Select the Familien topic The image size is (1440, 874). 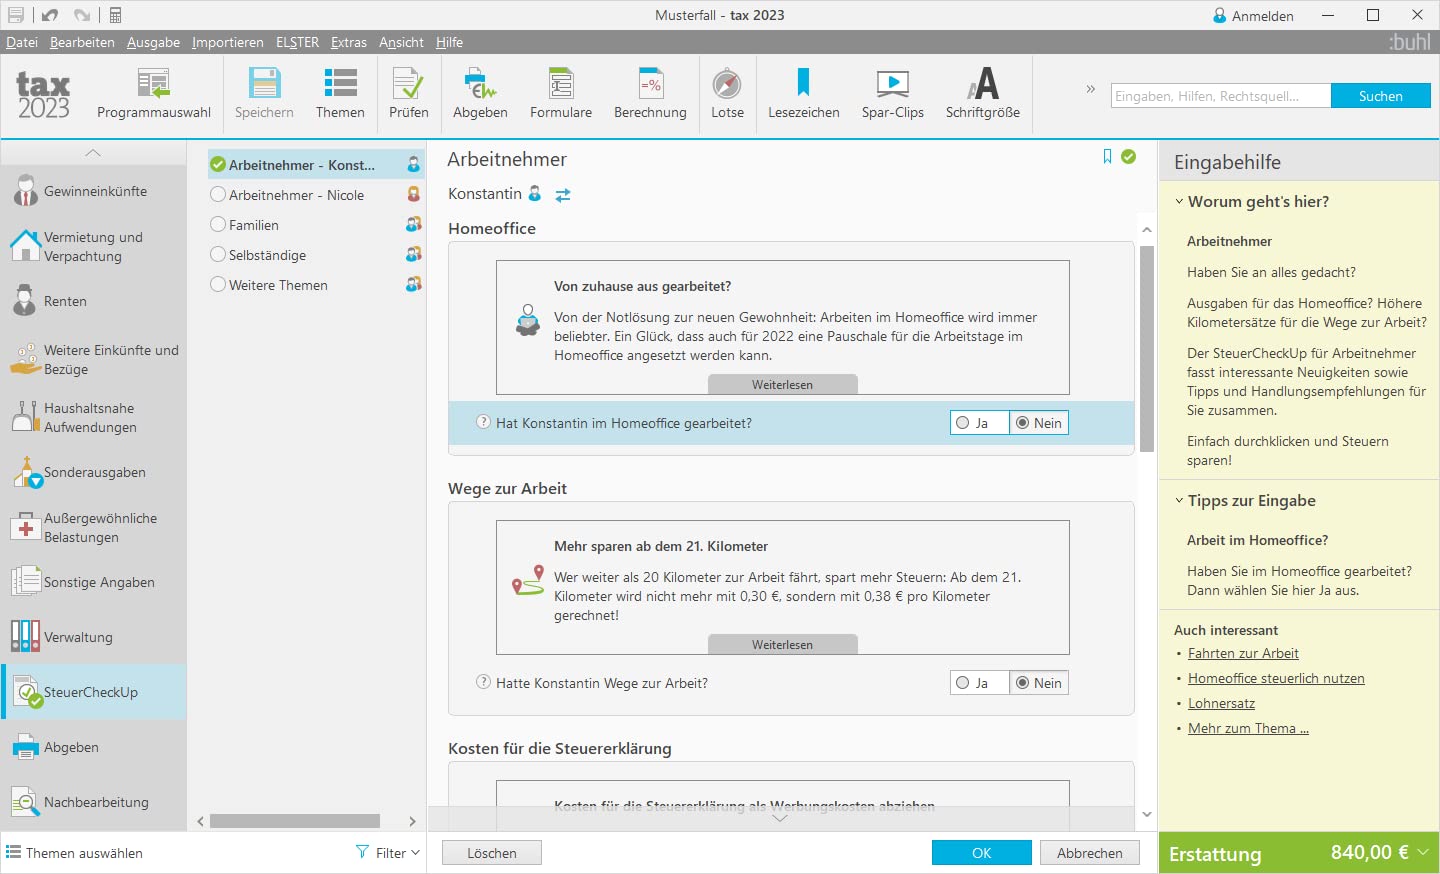click(x=315, y=225)
